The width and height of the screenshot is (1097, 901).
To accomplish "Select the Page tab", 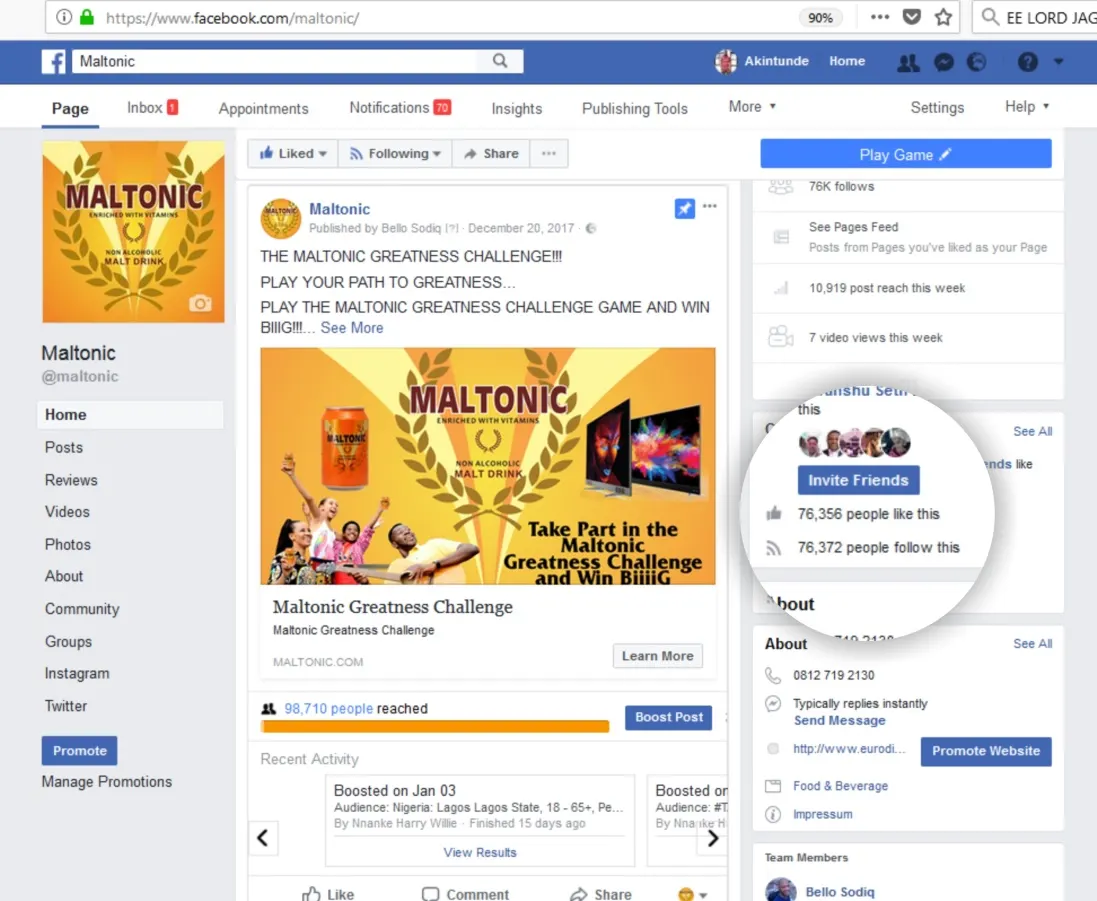I will (x=70, y=108).
